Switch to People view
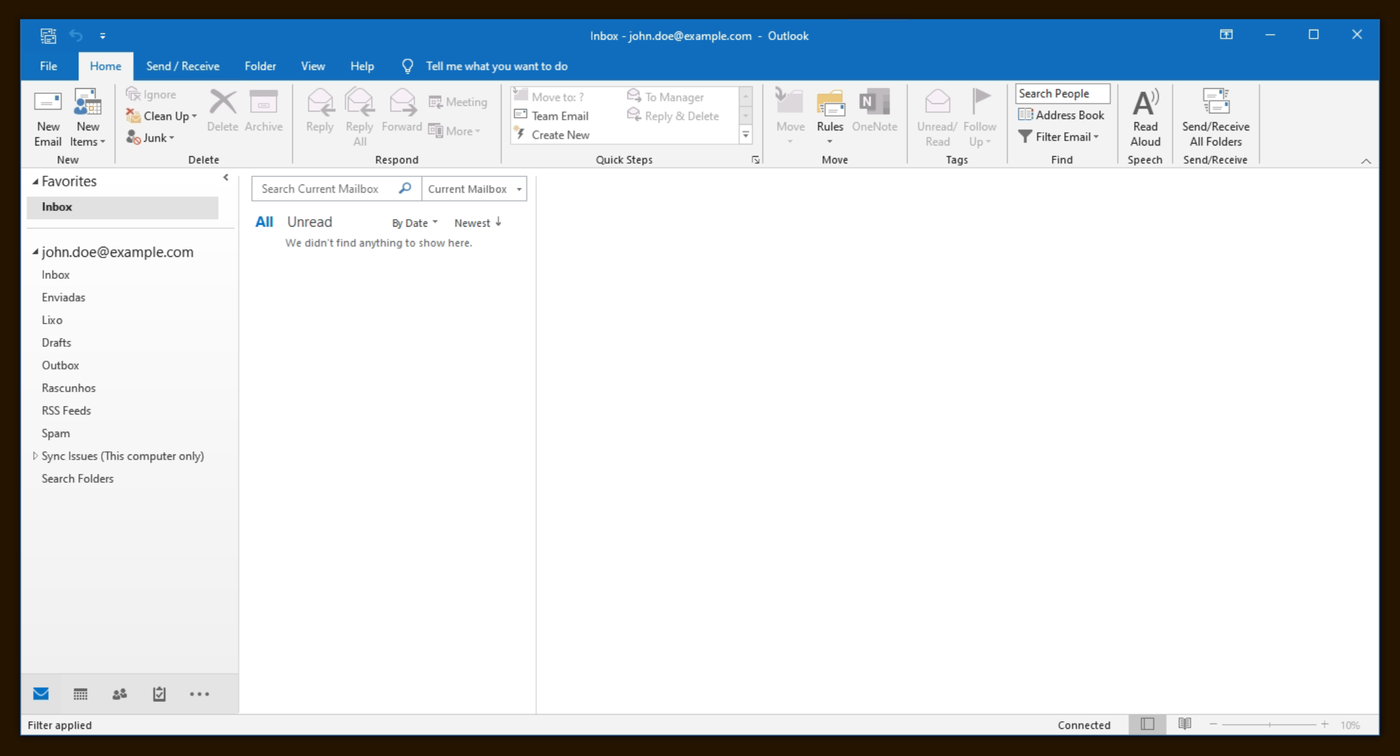1400x756 pixels. click(x=120, y=694)
